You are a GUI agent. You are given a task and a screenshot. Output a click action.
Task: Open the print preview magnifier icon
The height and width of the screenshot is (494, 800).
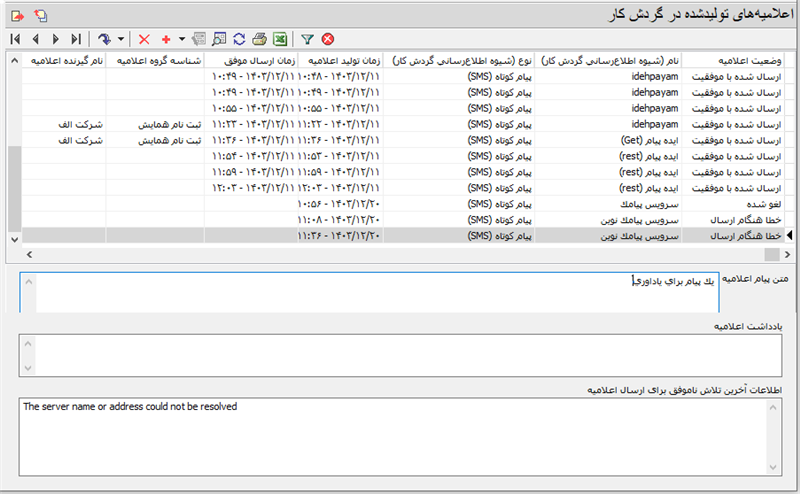(x=219, y=39)
